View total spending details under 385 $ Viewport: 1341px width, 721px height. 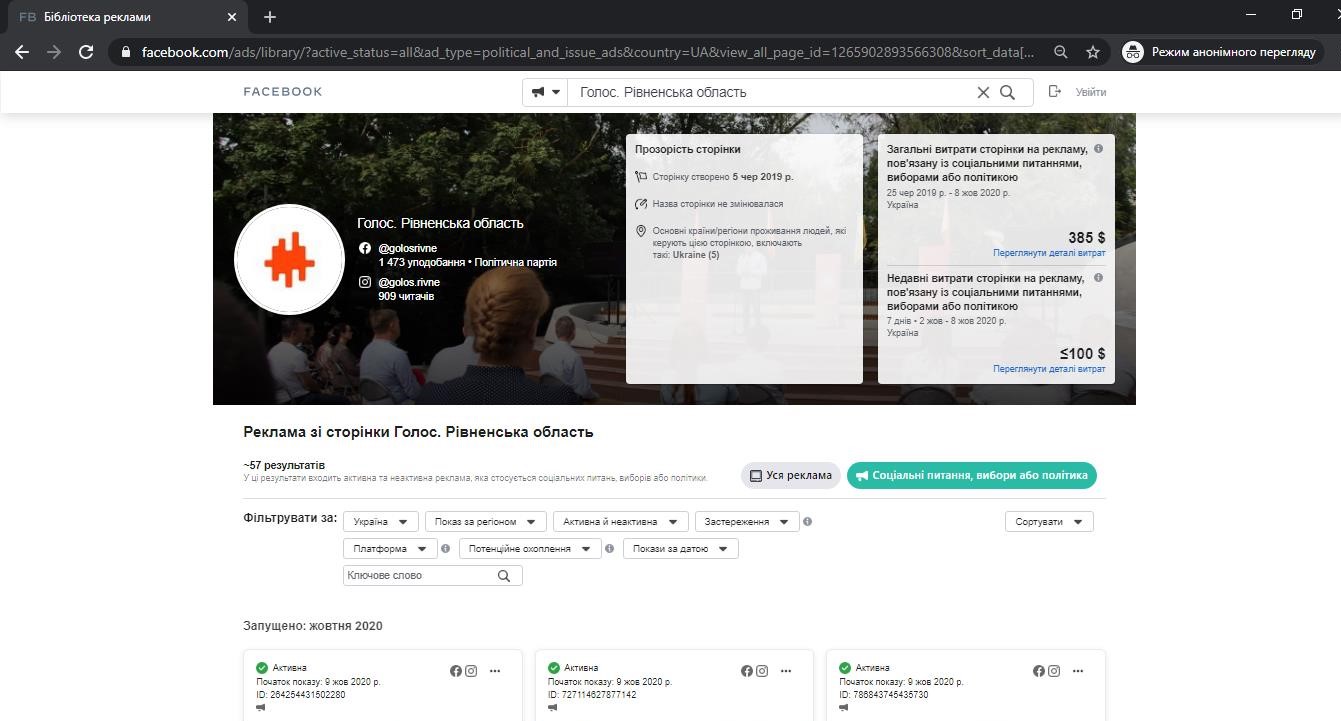pyautogui.click(x=1049, y=253)
